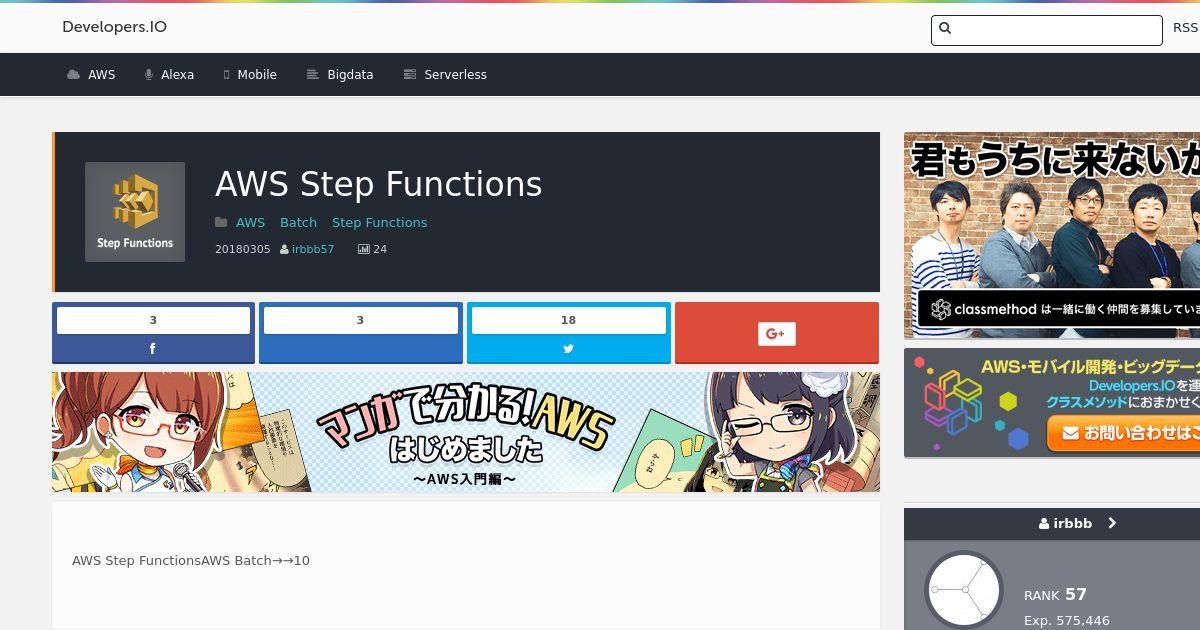The width and height of the screenshot is (1200, 630).
Task: Click the user icon in author panel
Action: click(x=1044, y=524)
